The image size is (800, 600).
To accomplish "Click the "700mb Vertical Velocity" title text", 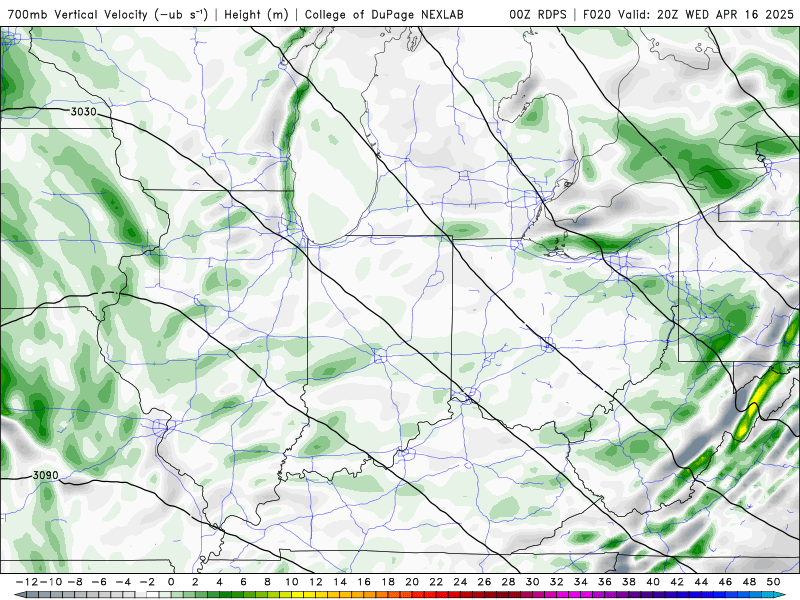I will point(77,14).
